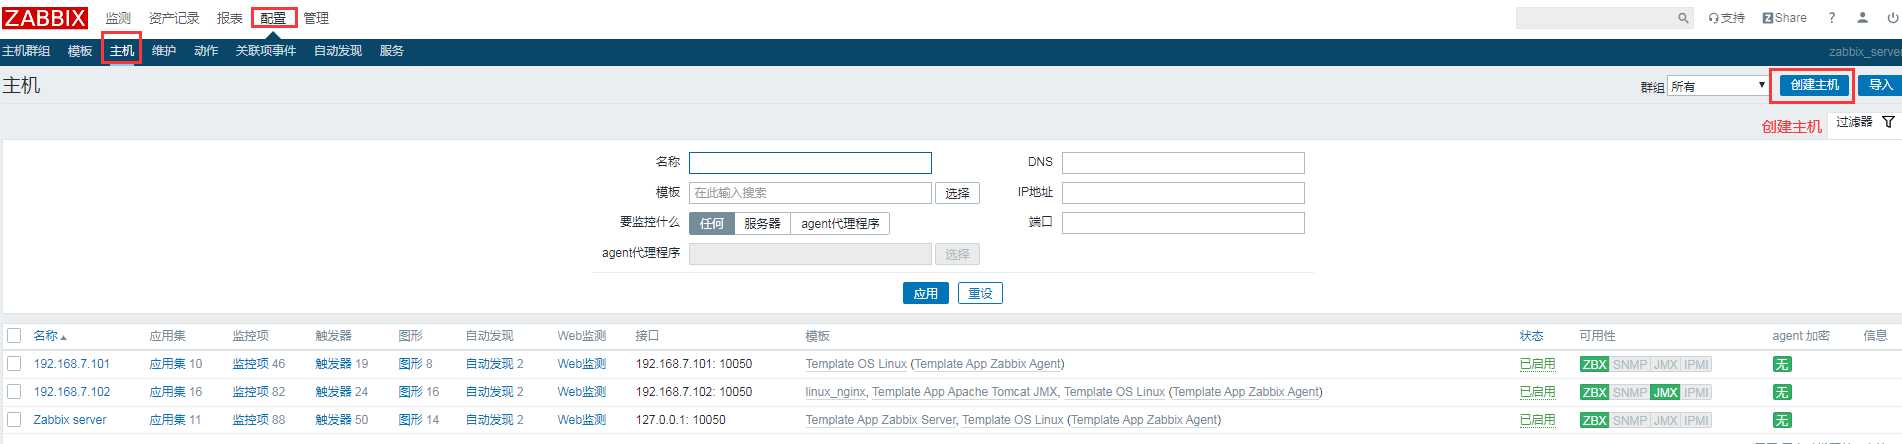Open the 群组 group dropdown

1718,86
